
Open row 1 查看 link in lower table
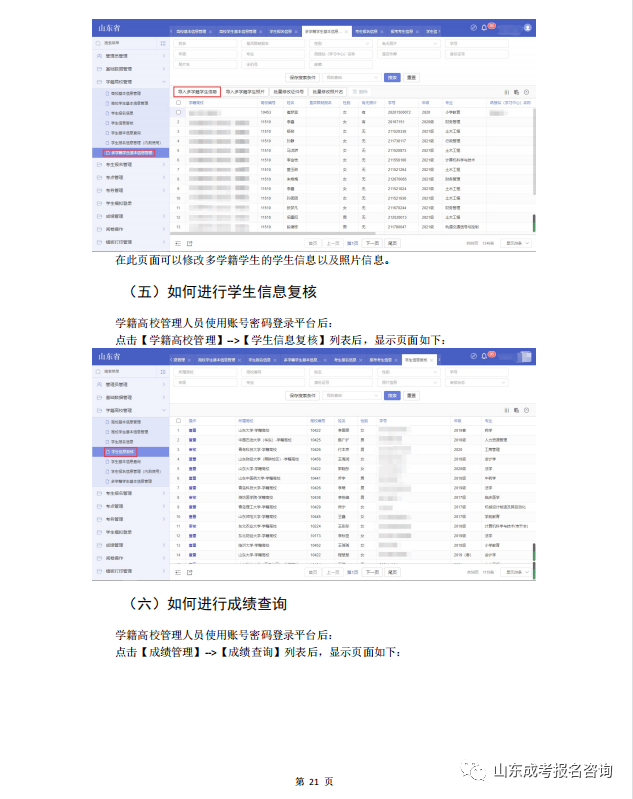(x=192, y=431)
